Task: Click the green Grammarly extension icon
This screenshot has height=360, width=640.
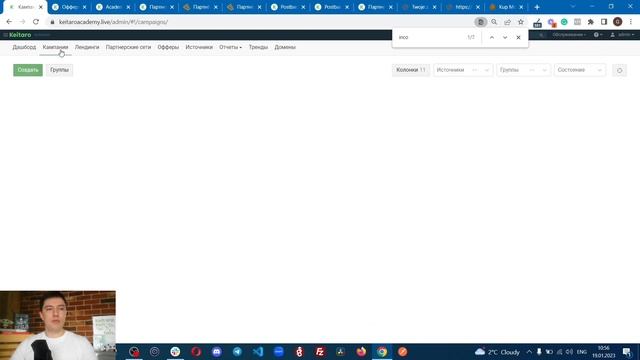Action: [564, 22]
